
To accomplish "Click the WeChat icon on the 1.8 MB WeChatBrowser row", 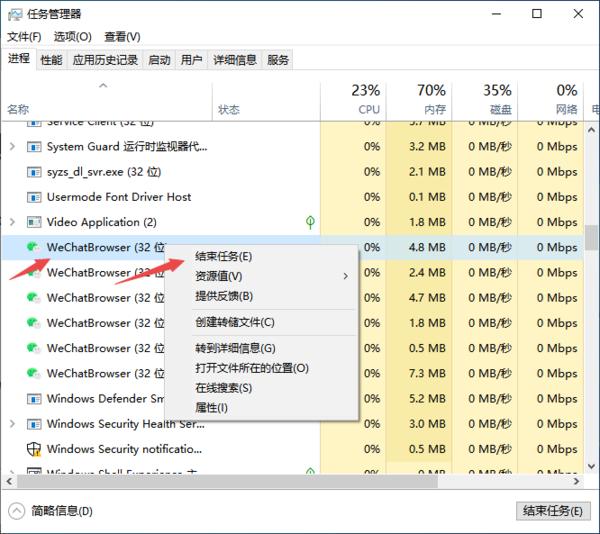I will pos(34,323).
